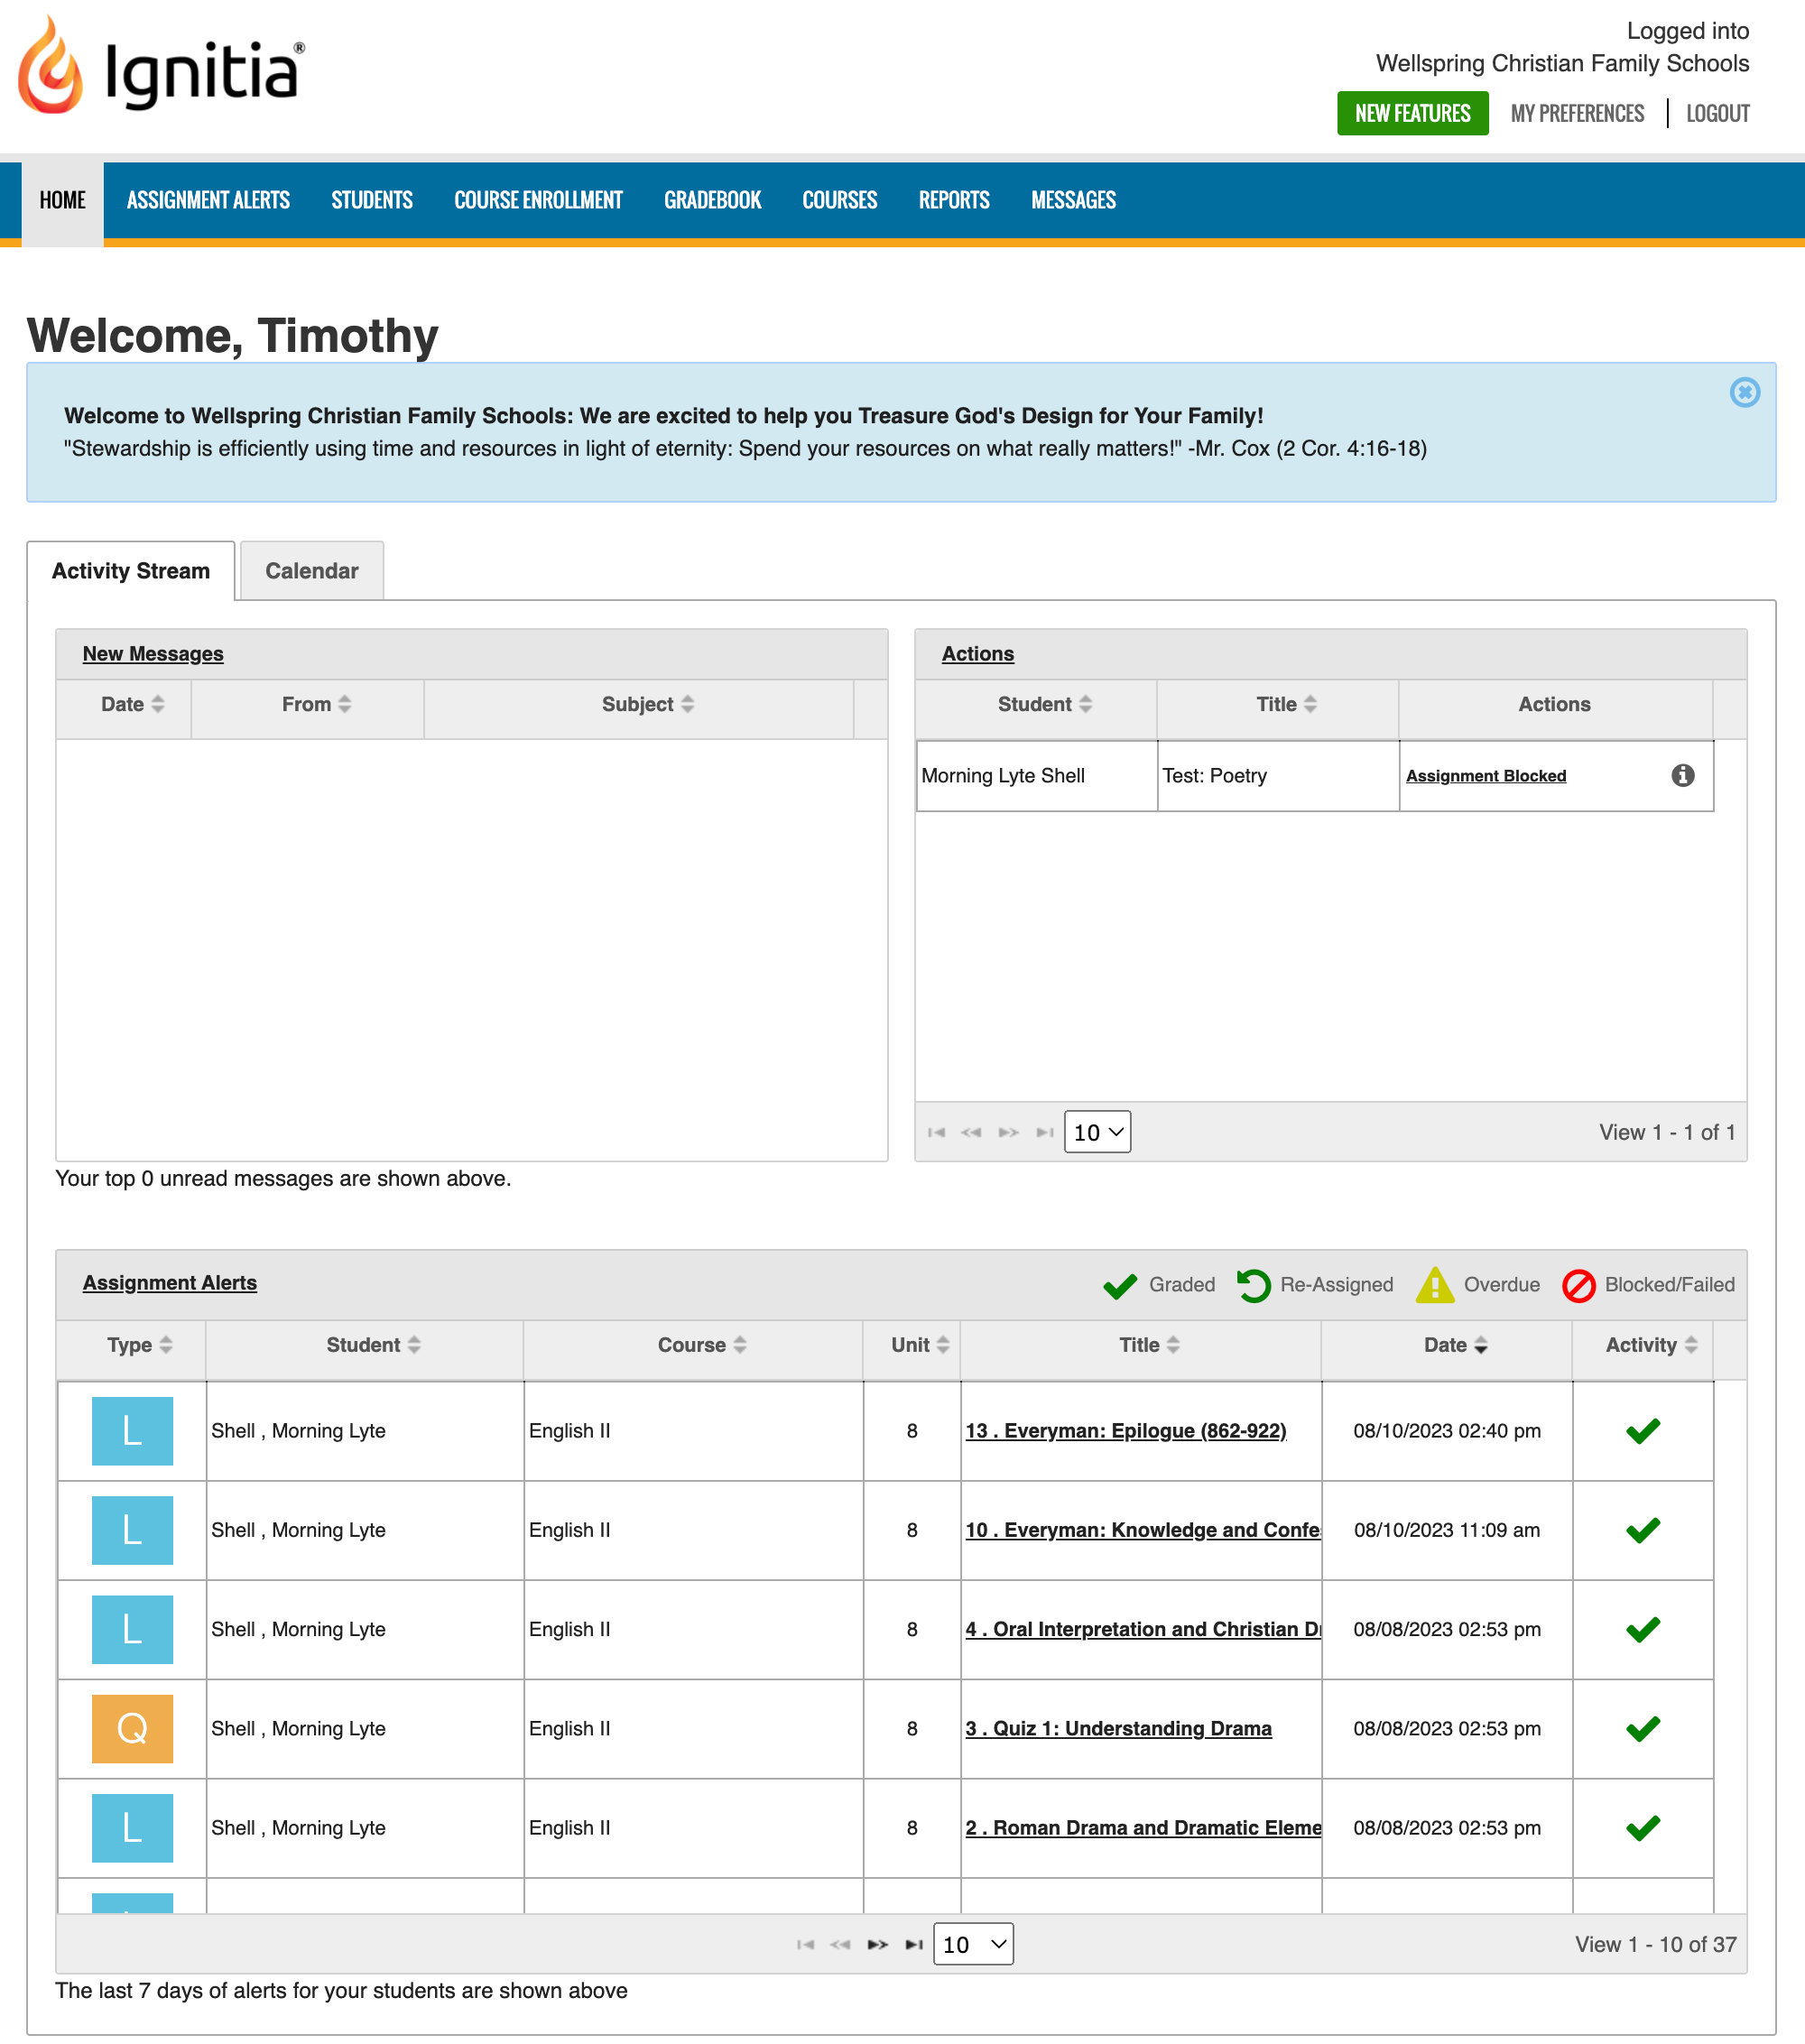The width and height of the screenshot is (1805, 2044).
Task: Click the New Features button
Action: pyautogui.click(x=1412, y=113)
